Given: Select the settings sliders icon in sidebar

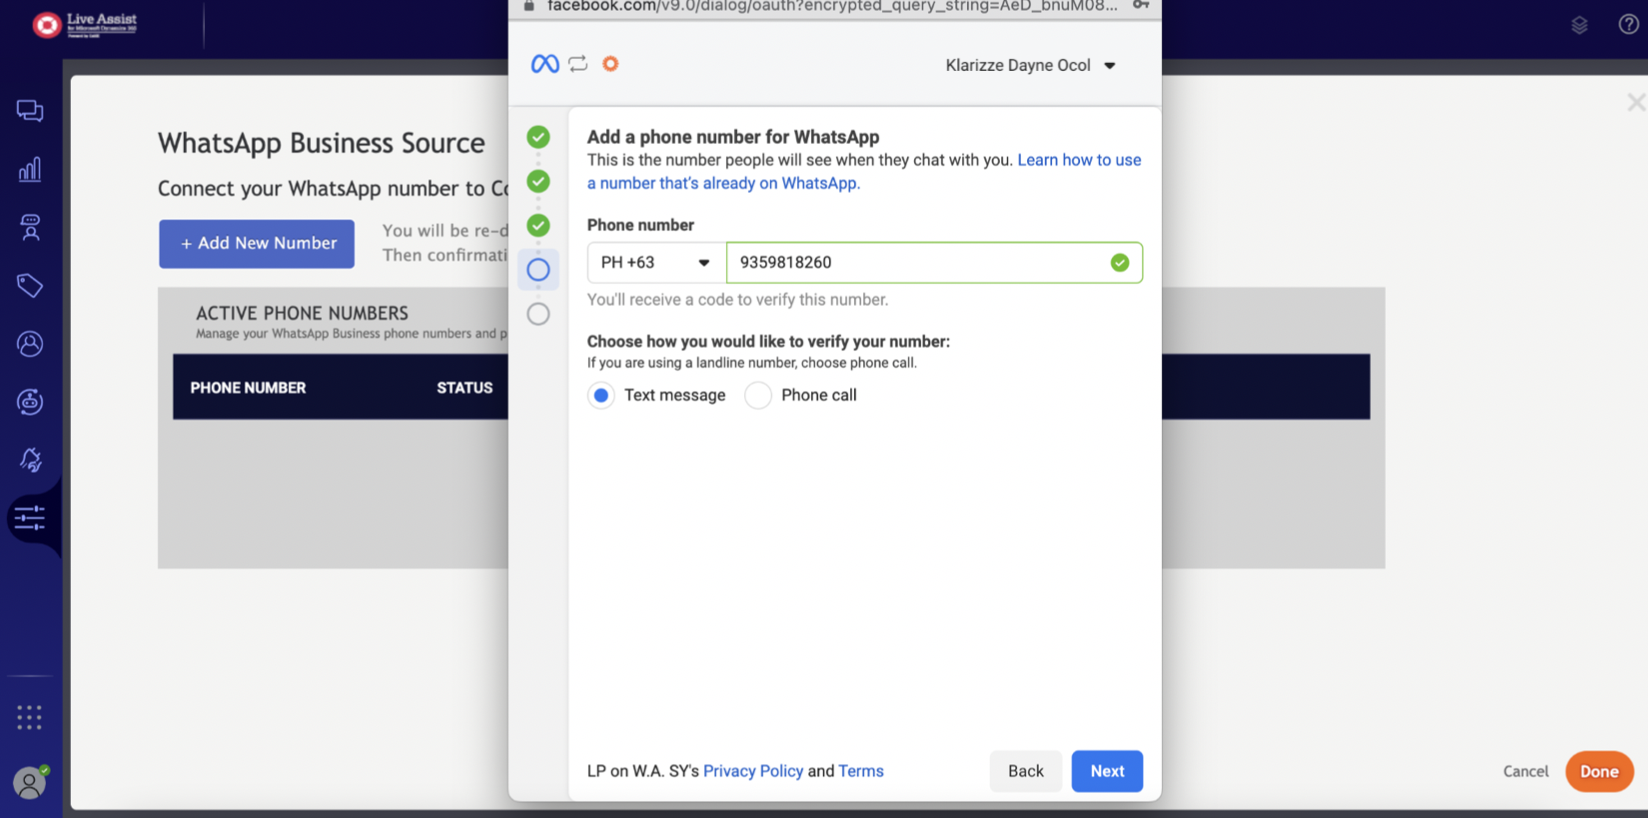Looking at the screenshot, I should pos(30,518).
